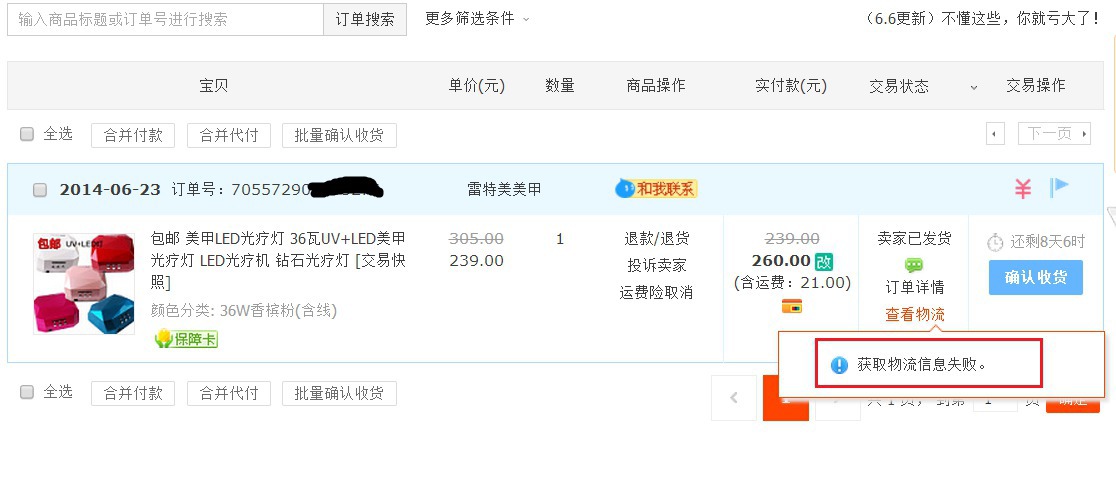Click the 和我联系 chat icon

(x=656, y=189)
